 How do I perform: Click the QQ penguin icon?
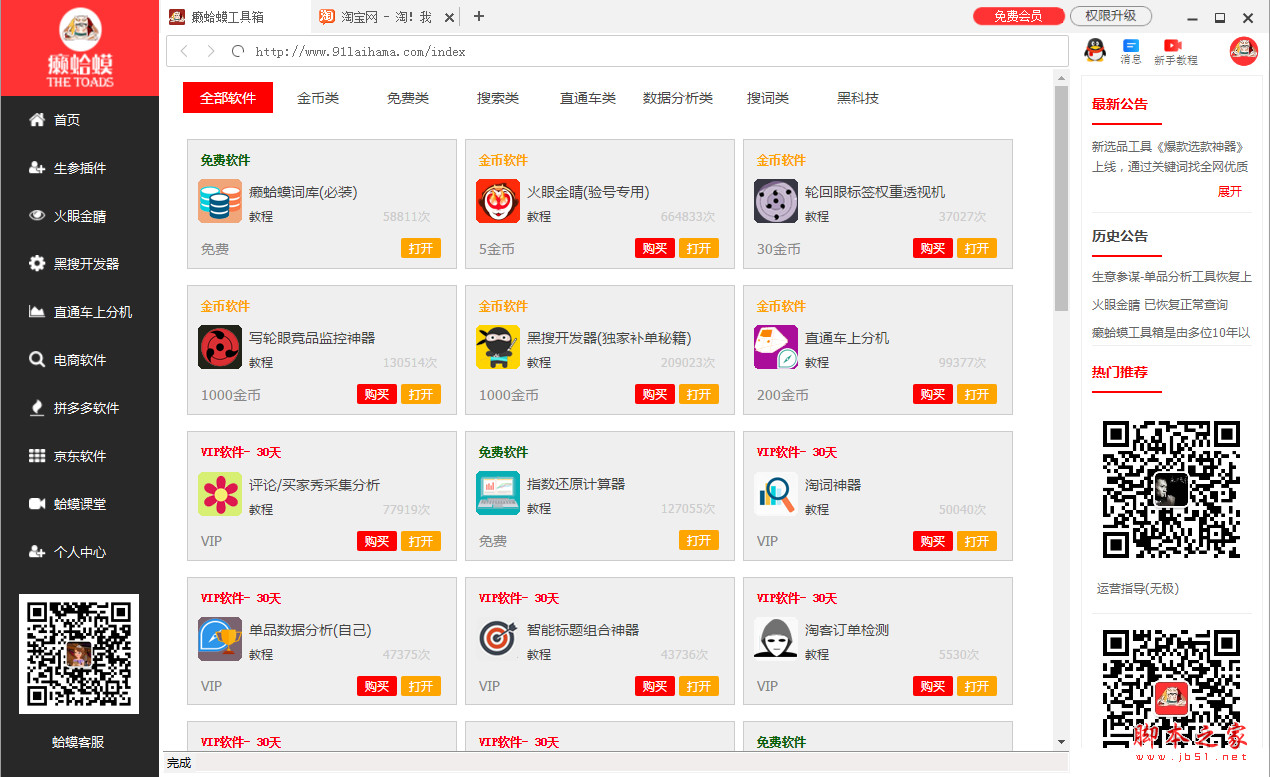click(1095, 49)
